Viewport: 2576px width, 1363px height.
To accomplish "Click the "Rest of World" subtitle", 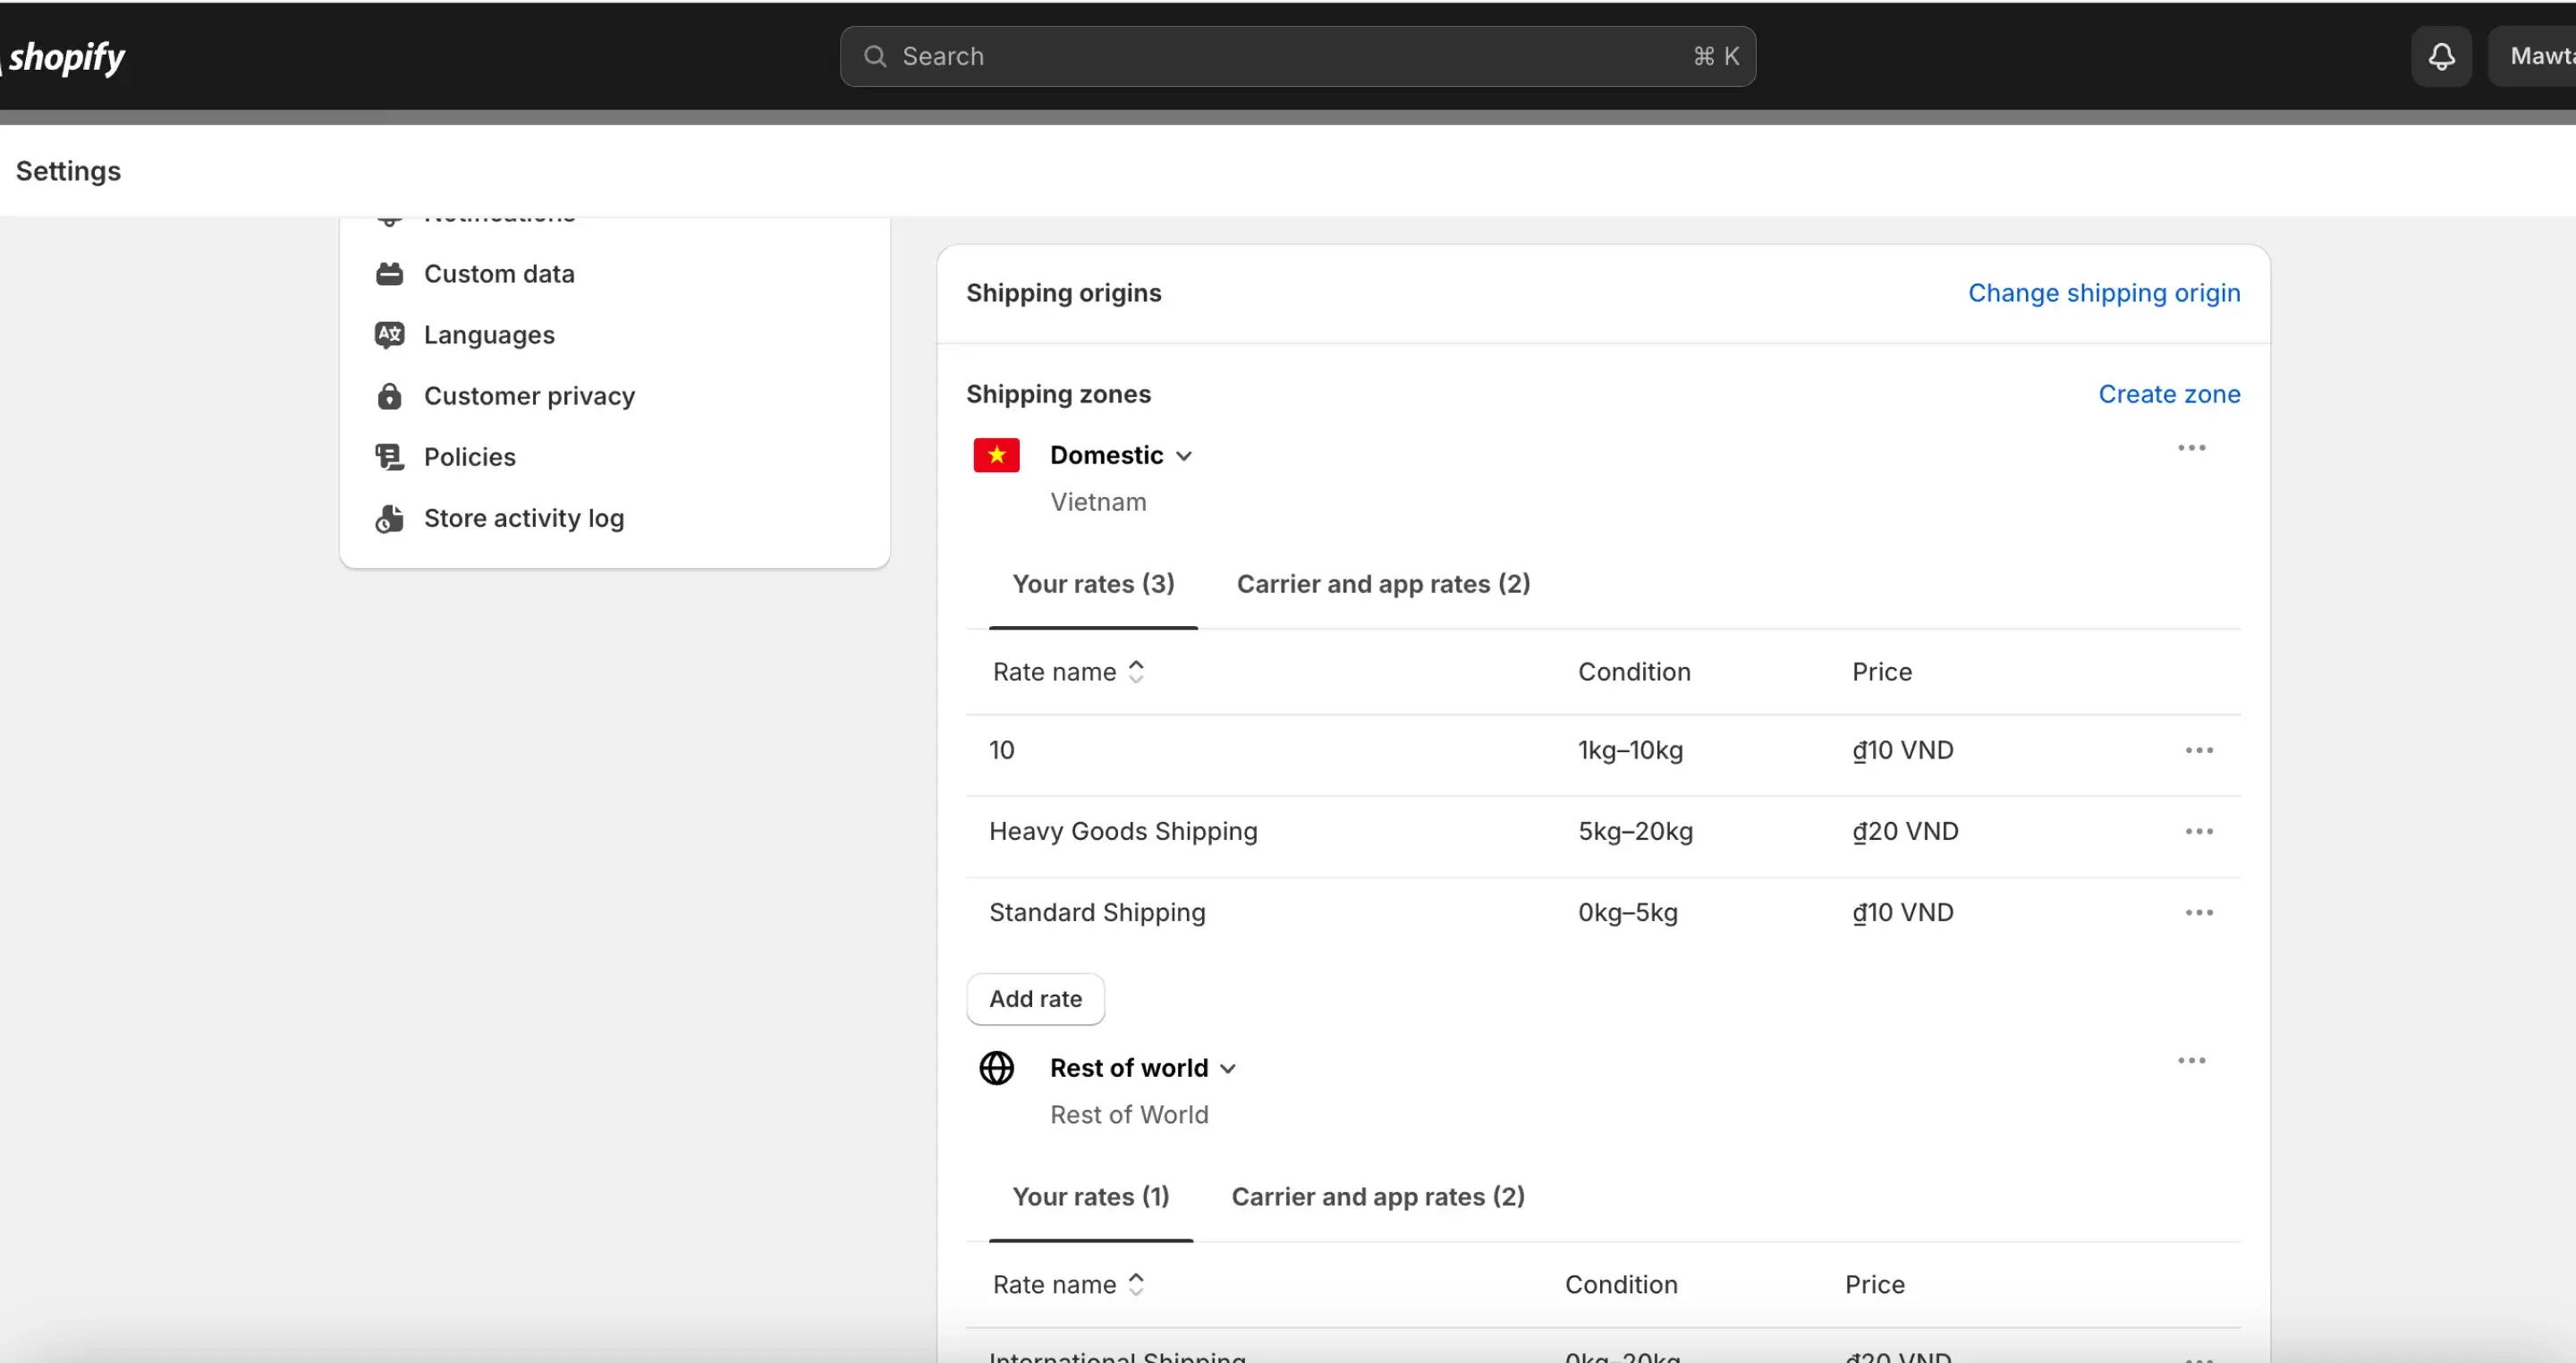I will tap(1129, 1115).
